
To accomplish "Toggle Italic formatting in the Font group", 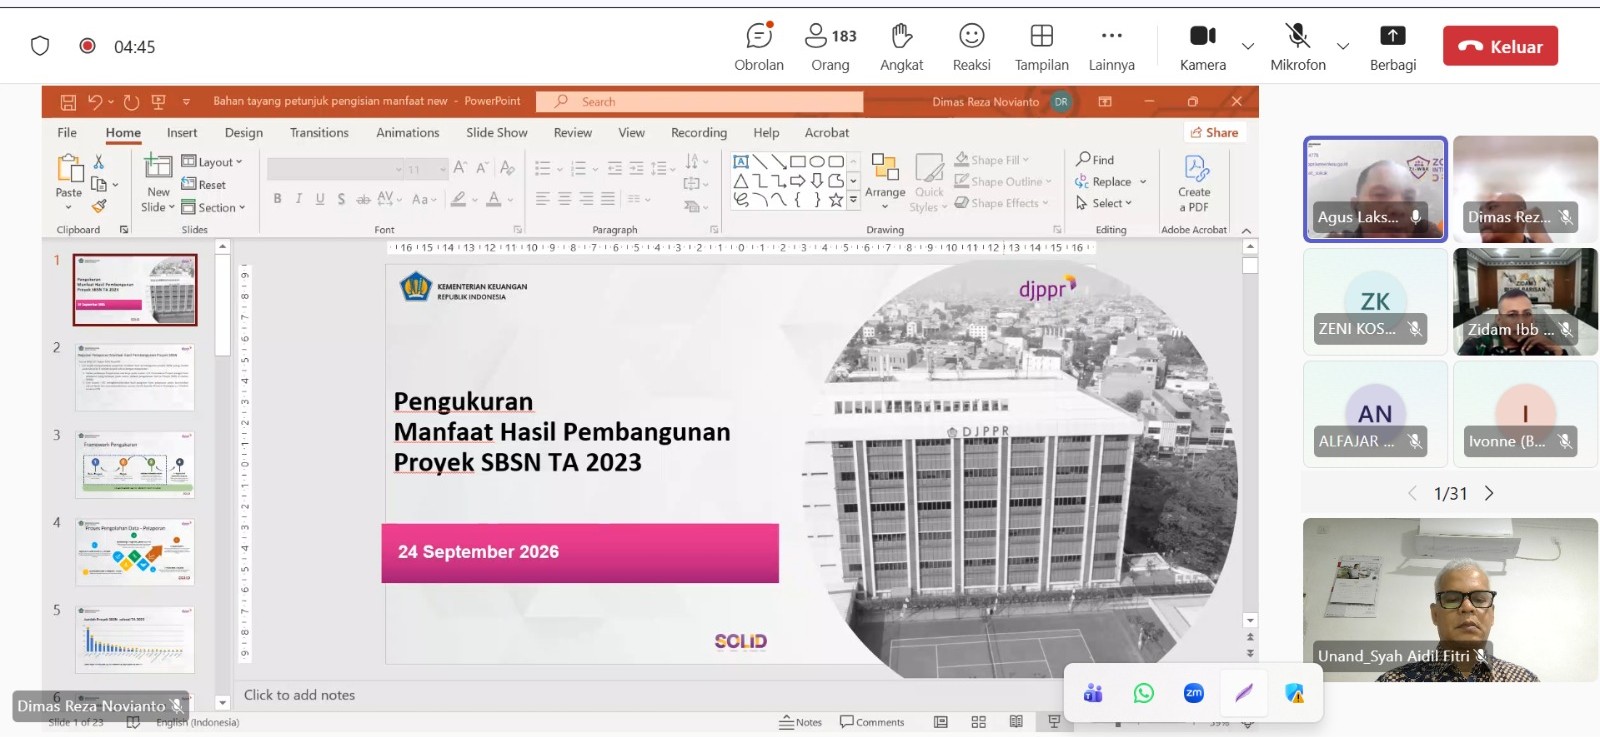I will pyautogui.click(x=298, y=199).
